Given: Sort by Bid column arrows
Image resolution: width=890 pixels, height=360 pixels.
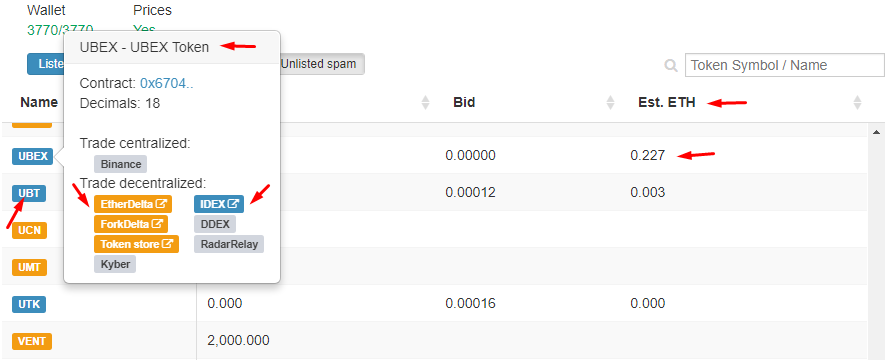Looking at the screenshot, I should click(x=610, y=103).
